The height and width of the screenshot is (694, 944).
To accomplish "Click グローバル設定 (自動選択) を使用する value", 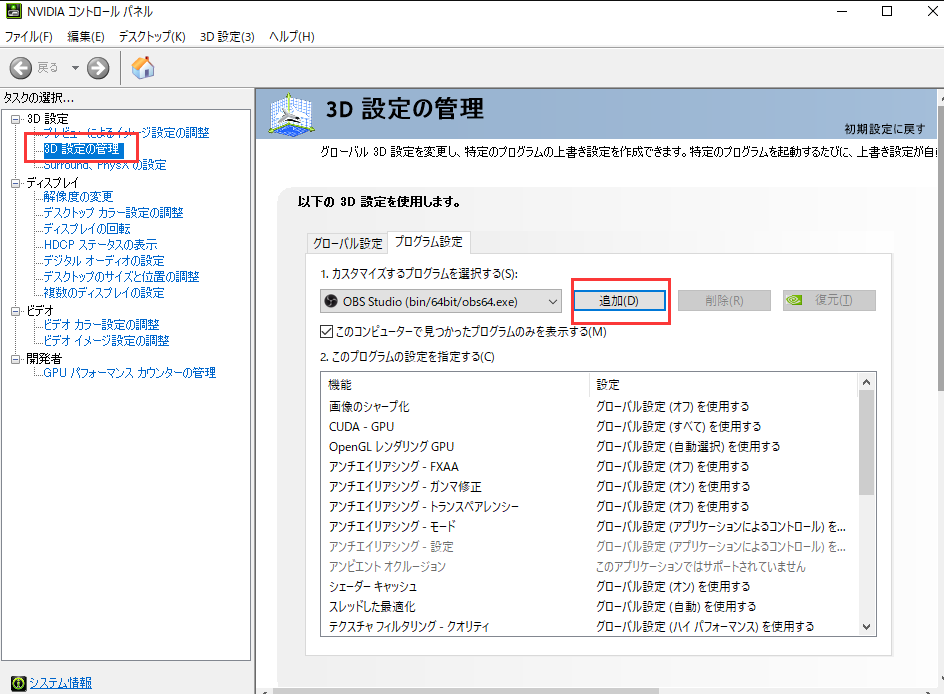I will [x=688, y=447].
